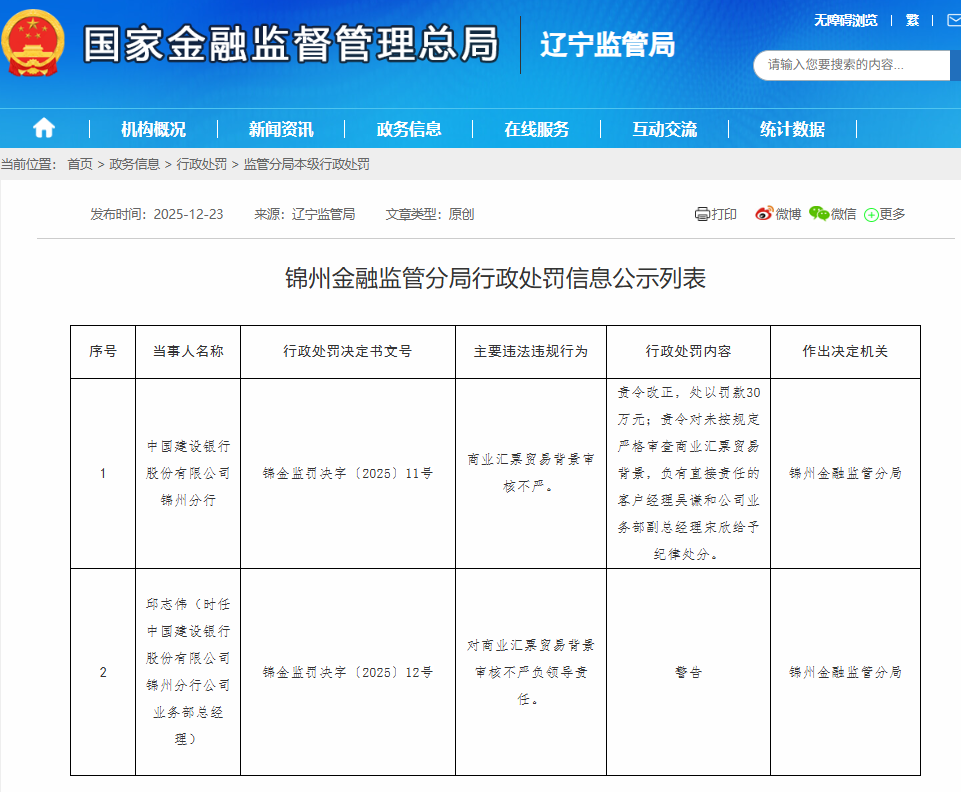Expand the 政务信息 navigation menu
Viewport: 961px width, 792px height.
pos(409,129)
